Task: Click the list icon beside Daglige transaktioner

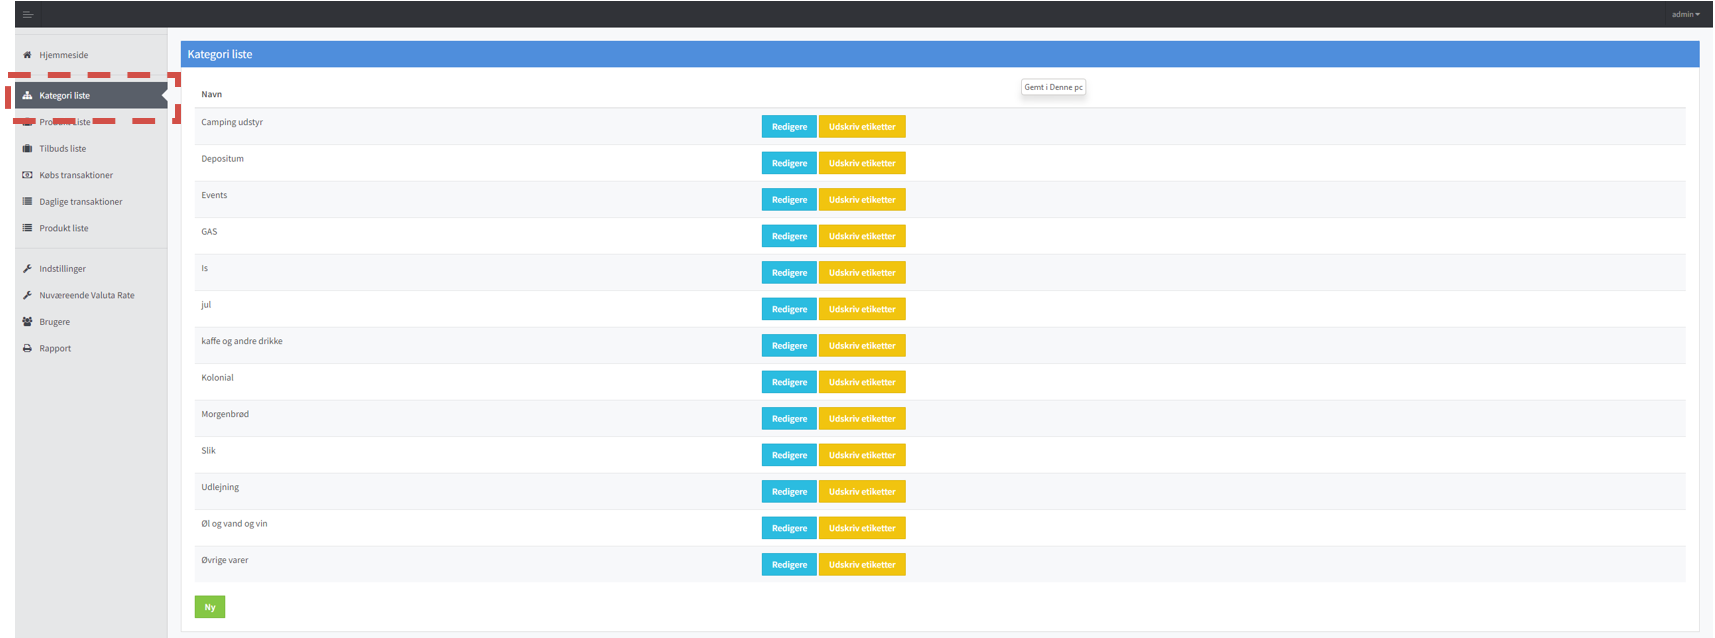Action: (x=27, y=202)
